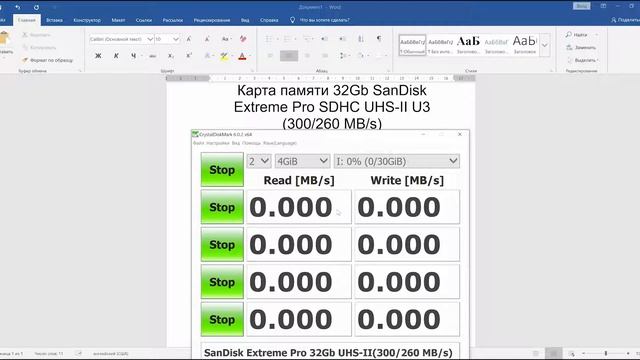Switch to the Конструктор ribbon tab

tap(87, 20)
